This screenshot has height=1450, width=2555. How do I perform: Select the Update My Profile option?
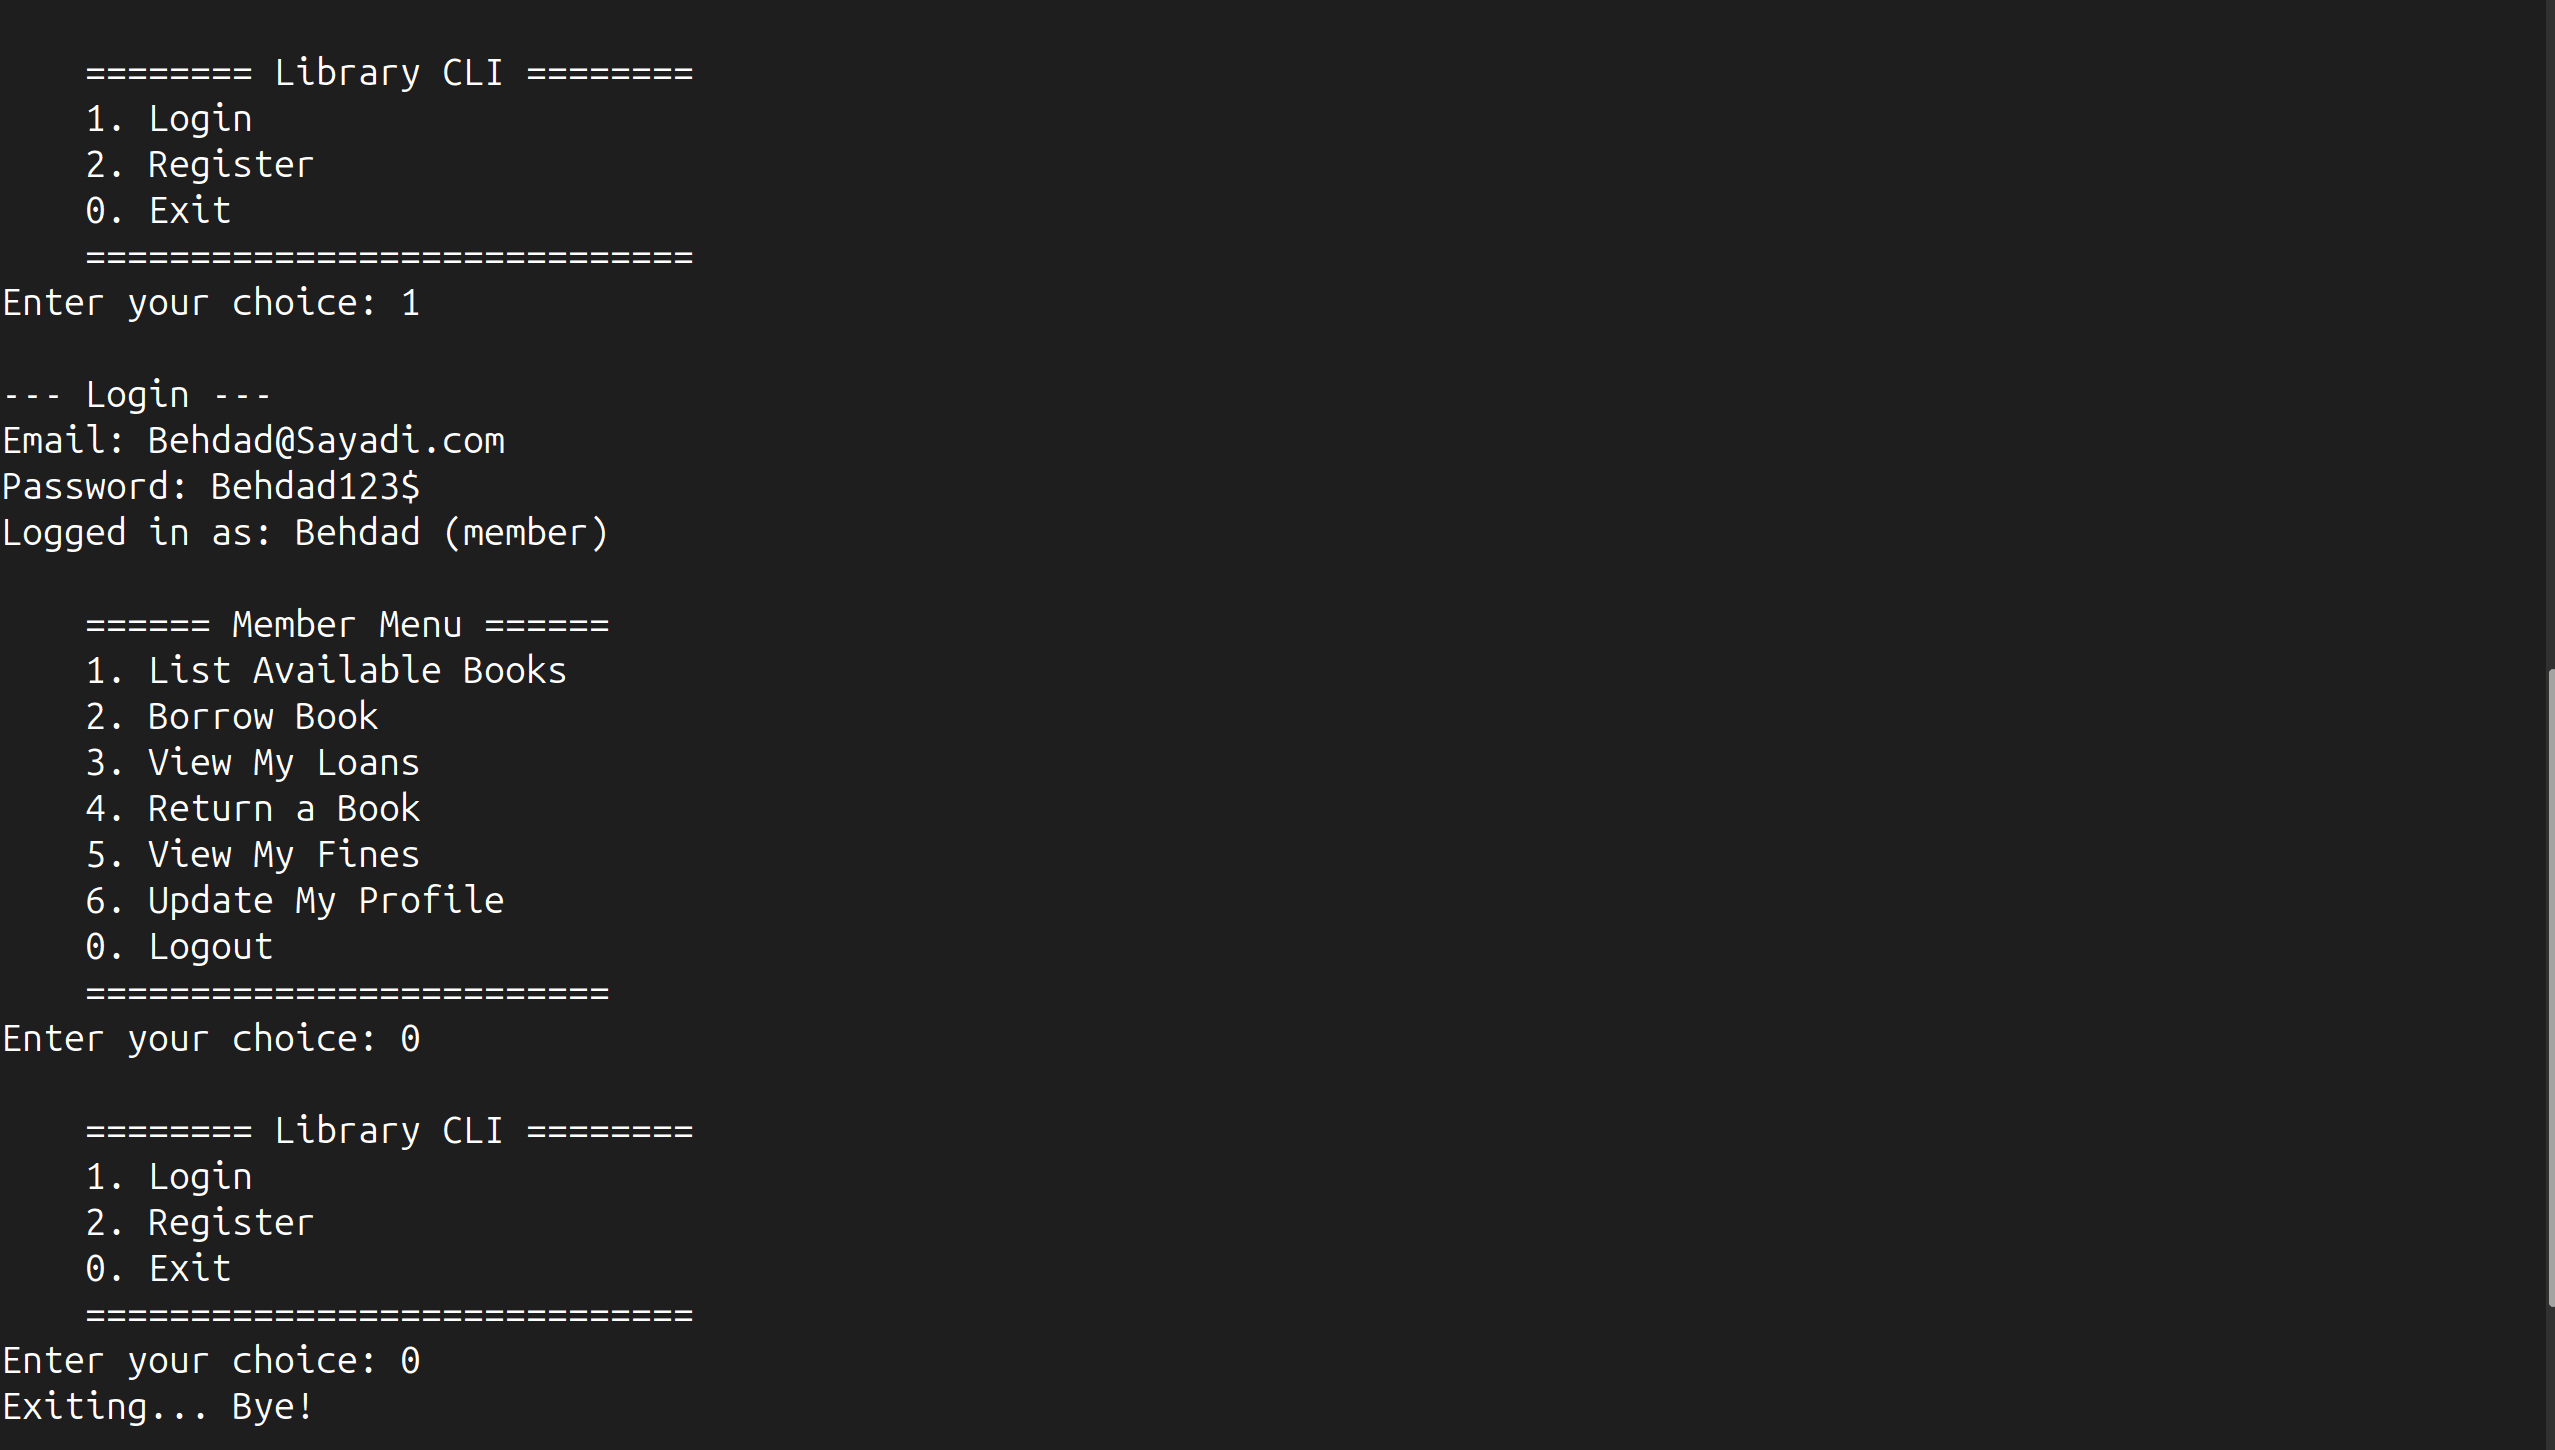tap(325, 901)
